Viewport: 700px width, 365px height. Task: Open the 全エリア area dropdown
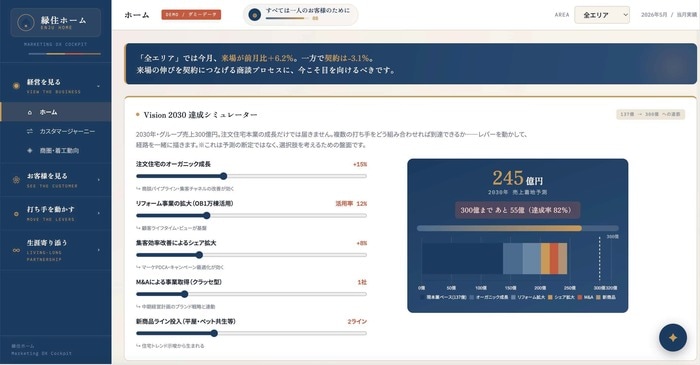click(602, 15)
